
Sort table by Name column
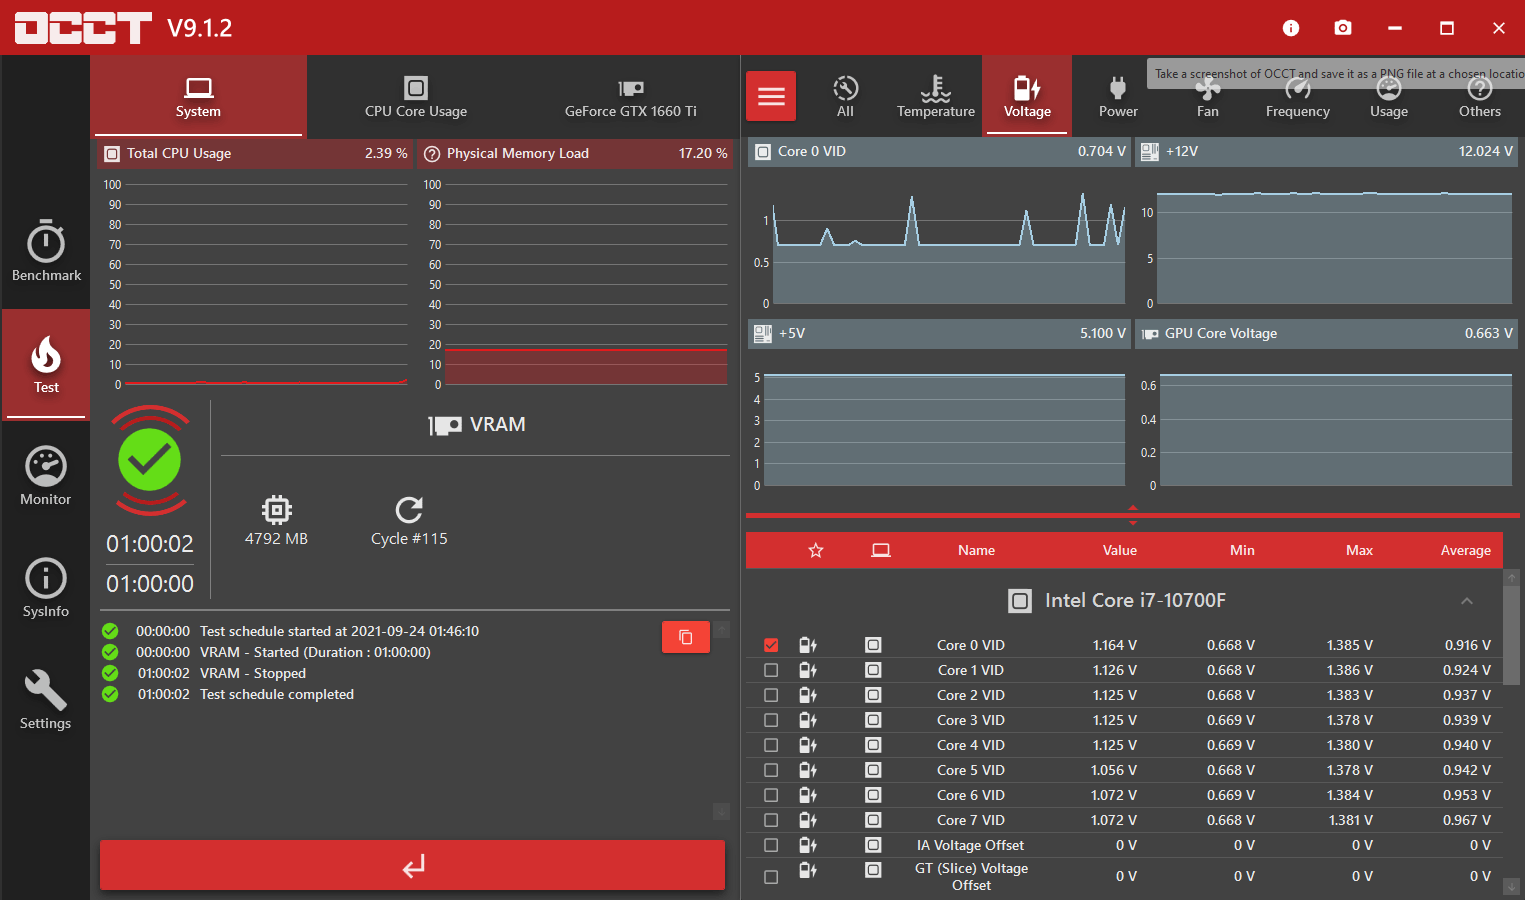(976, 550)
